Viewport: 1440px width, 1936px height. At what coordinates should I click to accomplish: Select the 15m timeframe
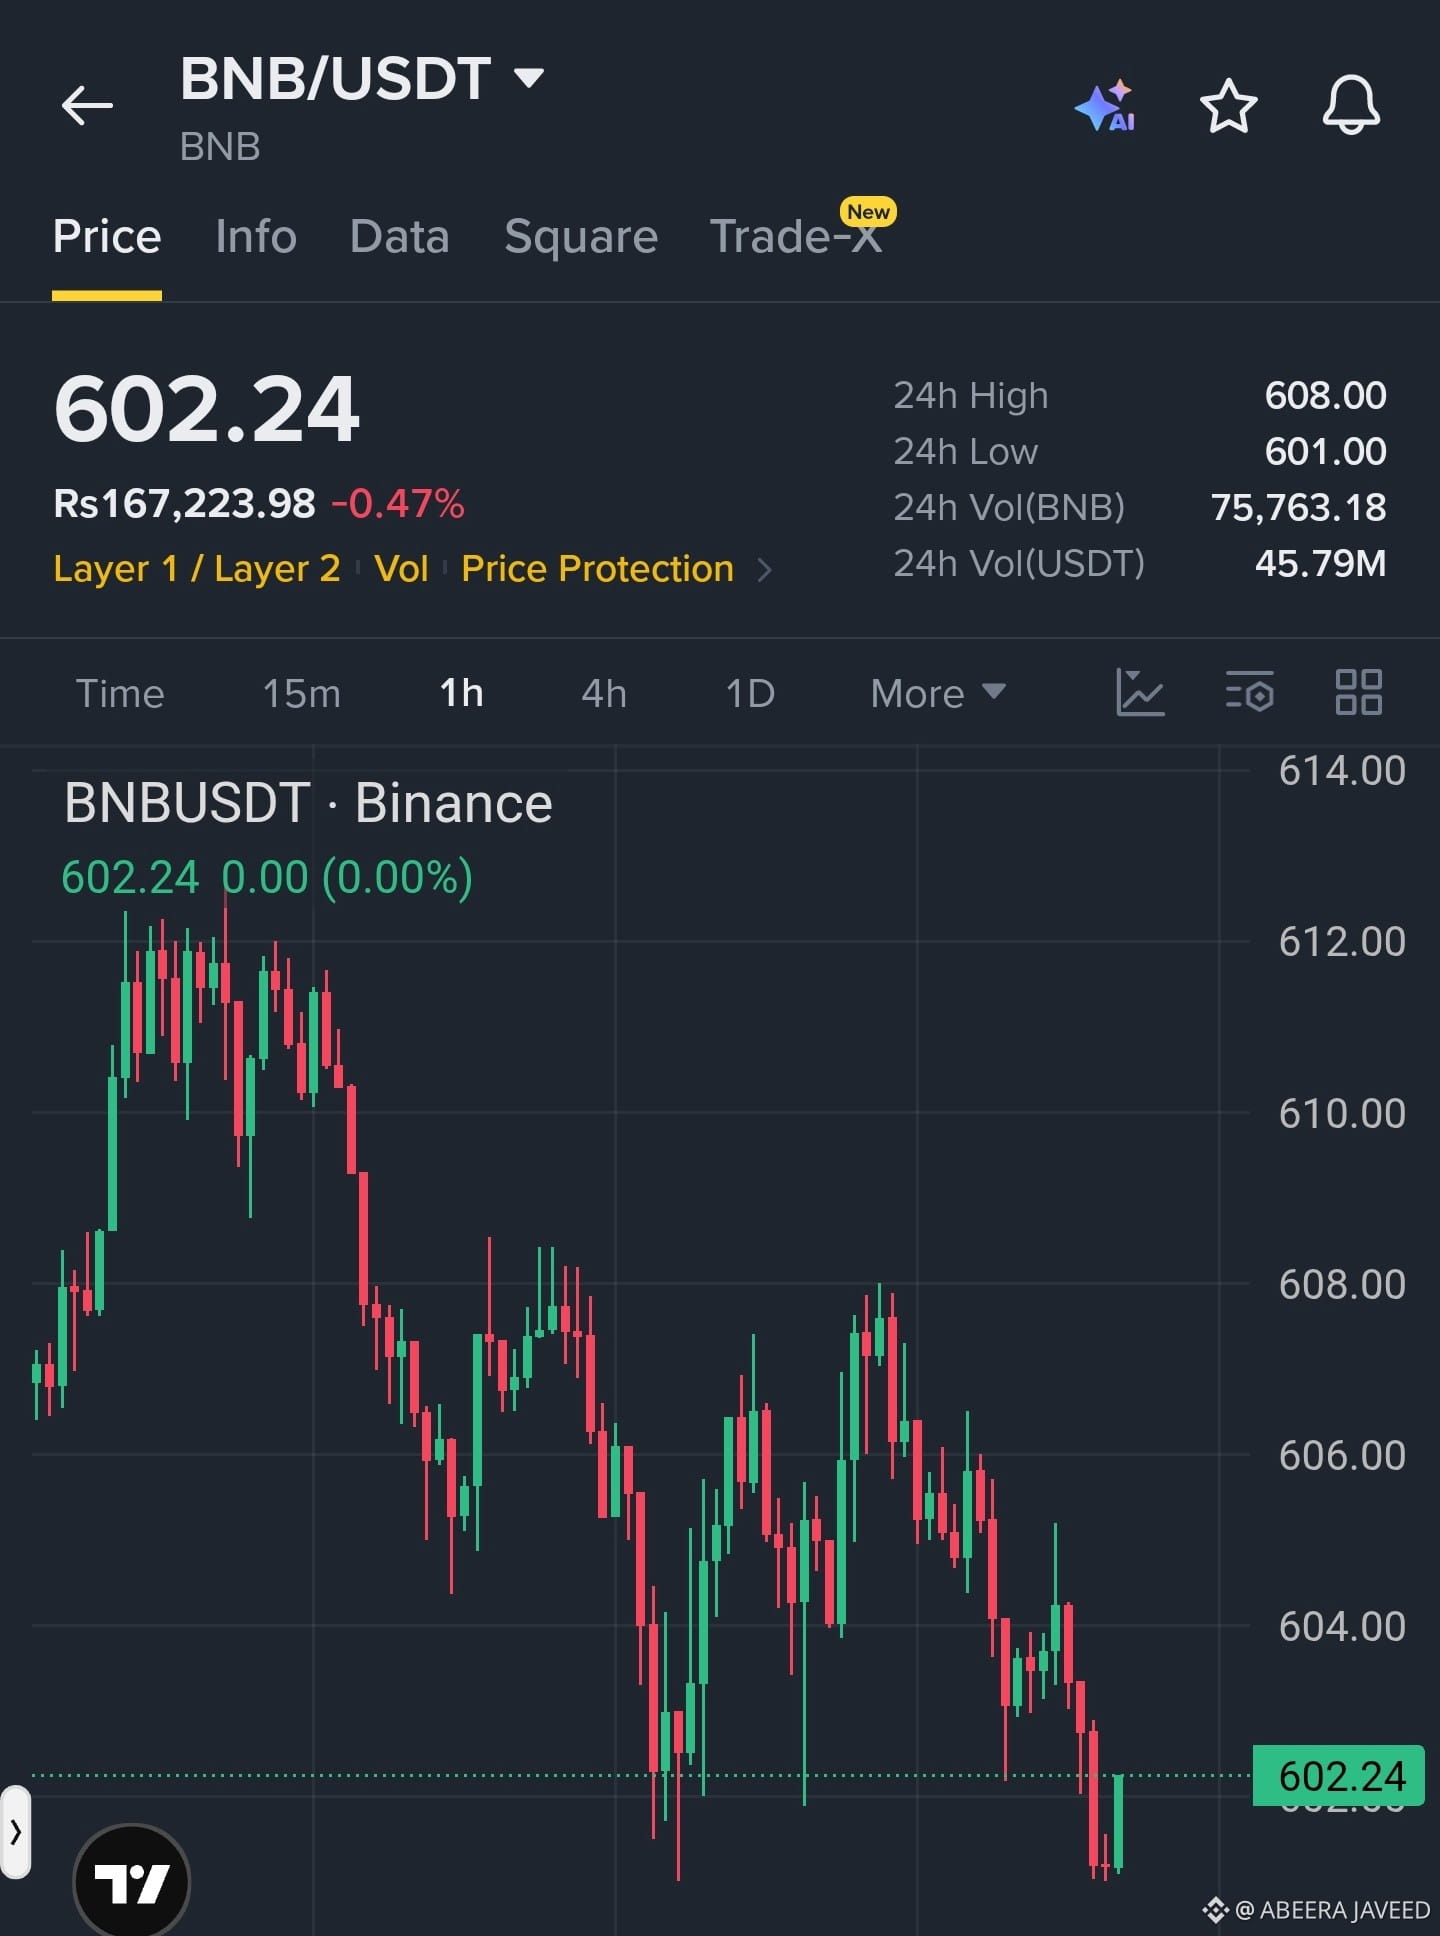point(301,693)
